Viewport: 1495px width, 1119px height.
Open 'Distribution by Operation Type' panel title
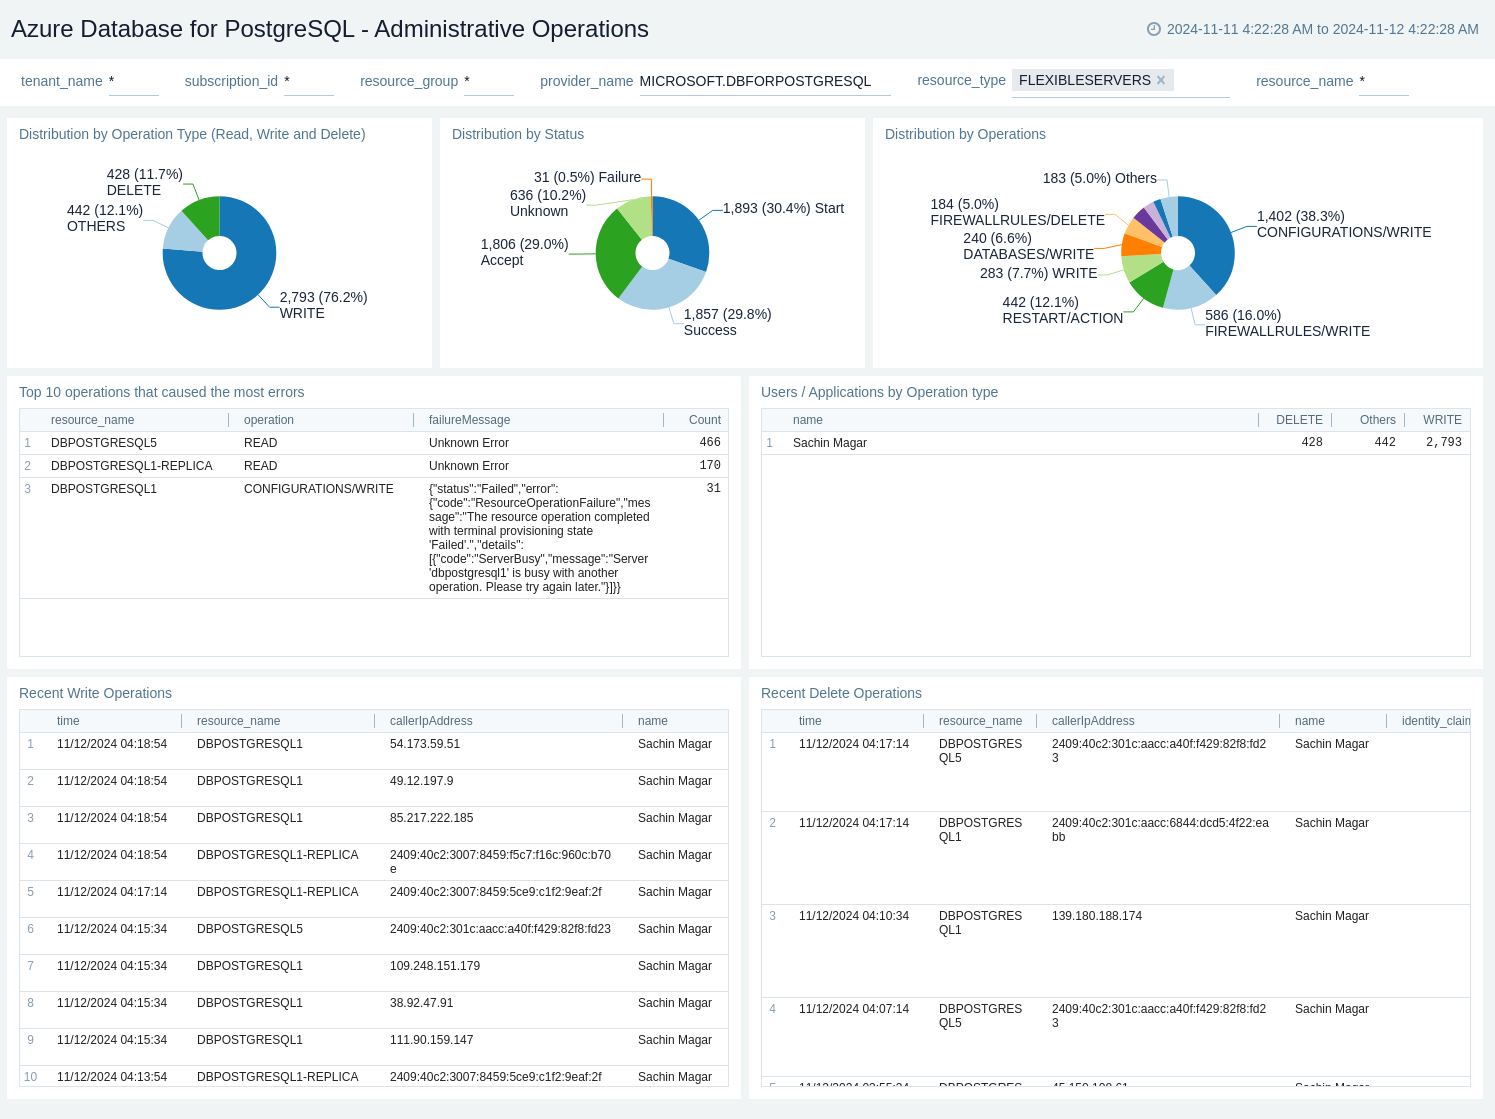(x=192, y=134)
